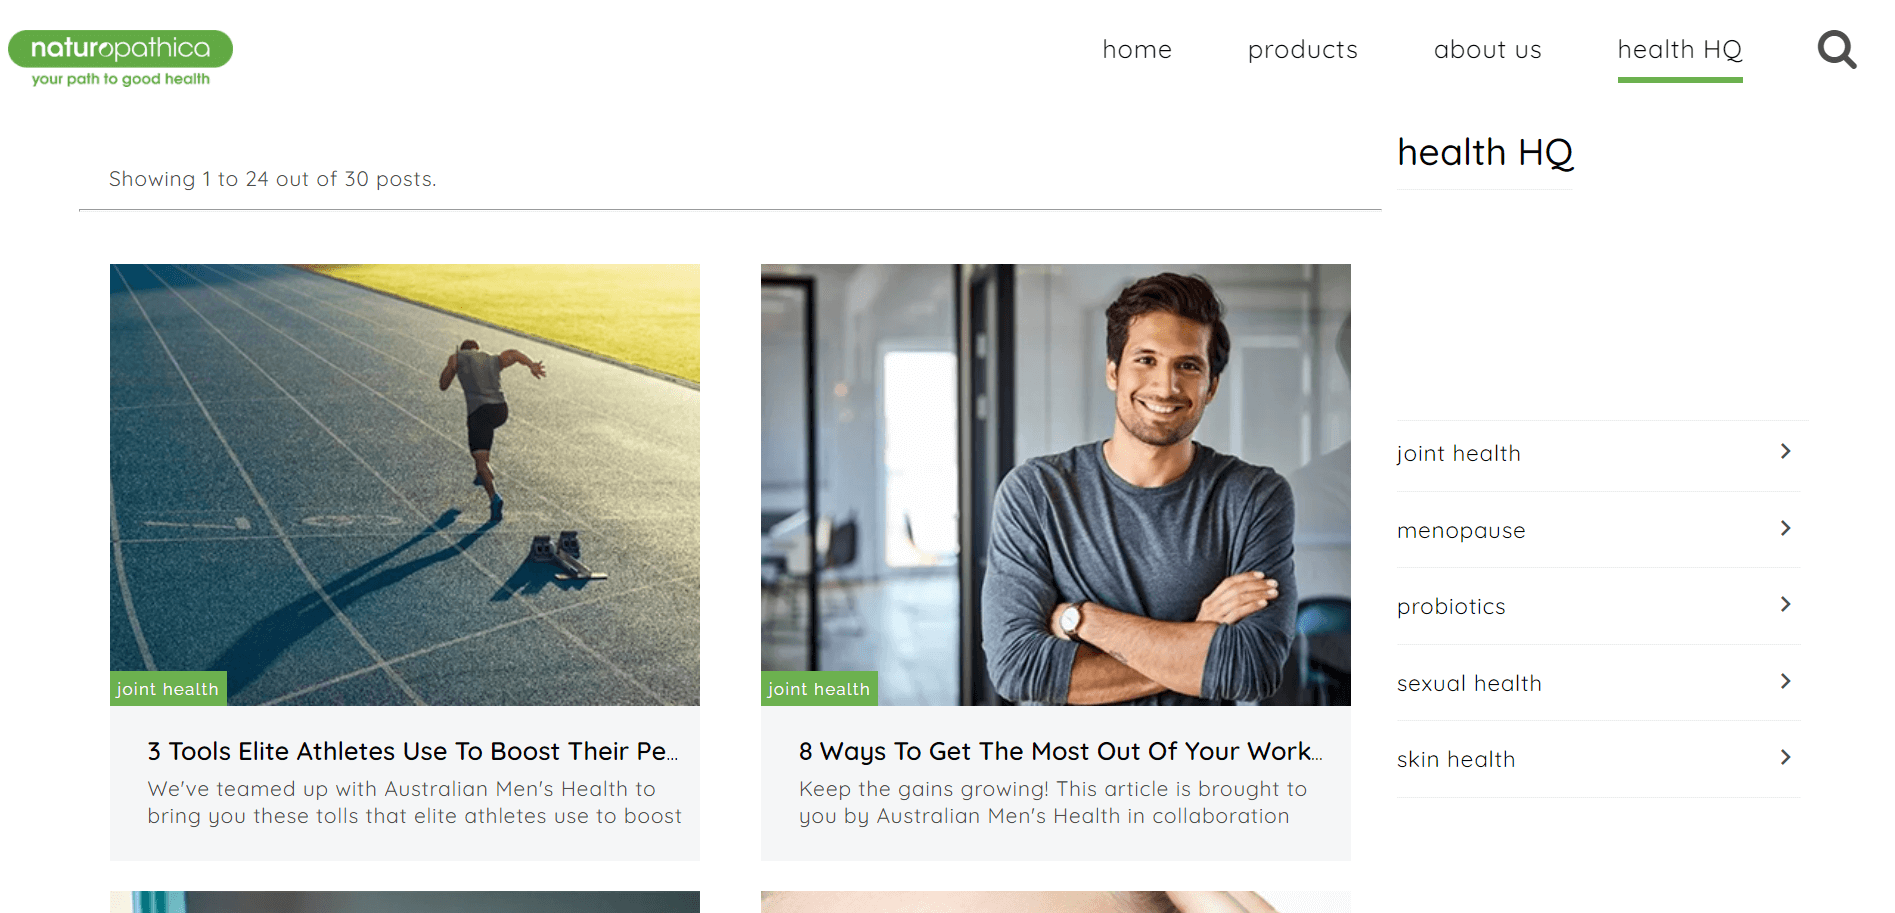This screenshot has height=913, width=1895.
Task: Navigate to about us page
Action: (x=1487, y=50)
